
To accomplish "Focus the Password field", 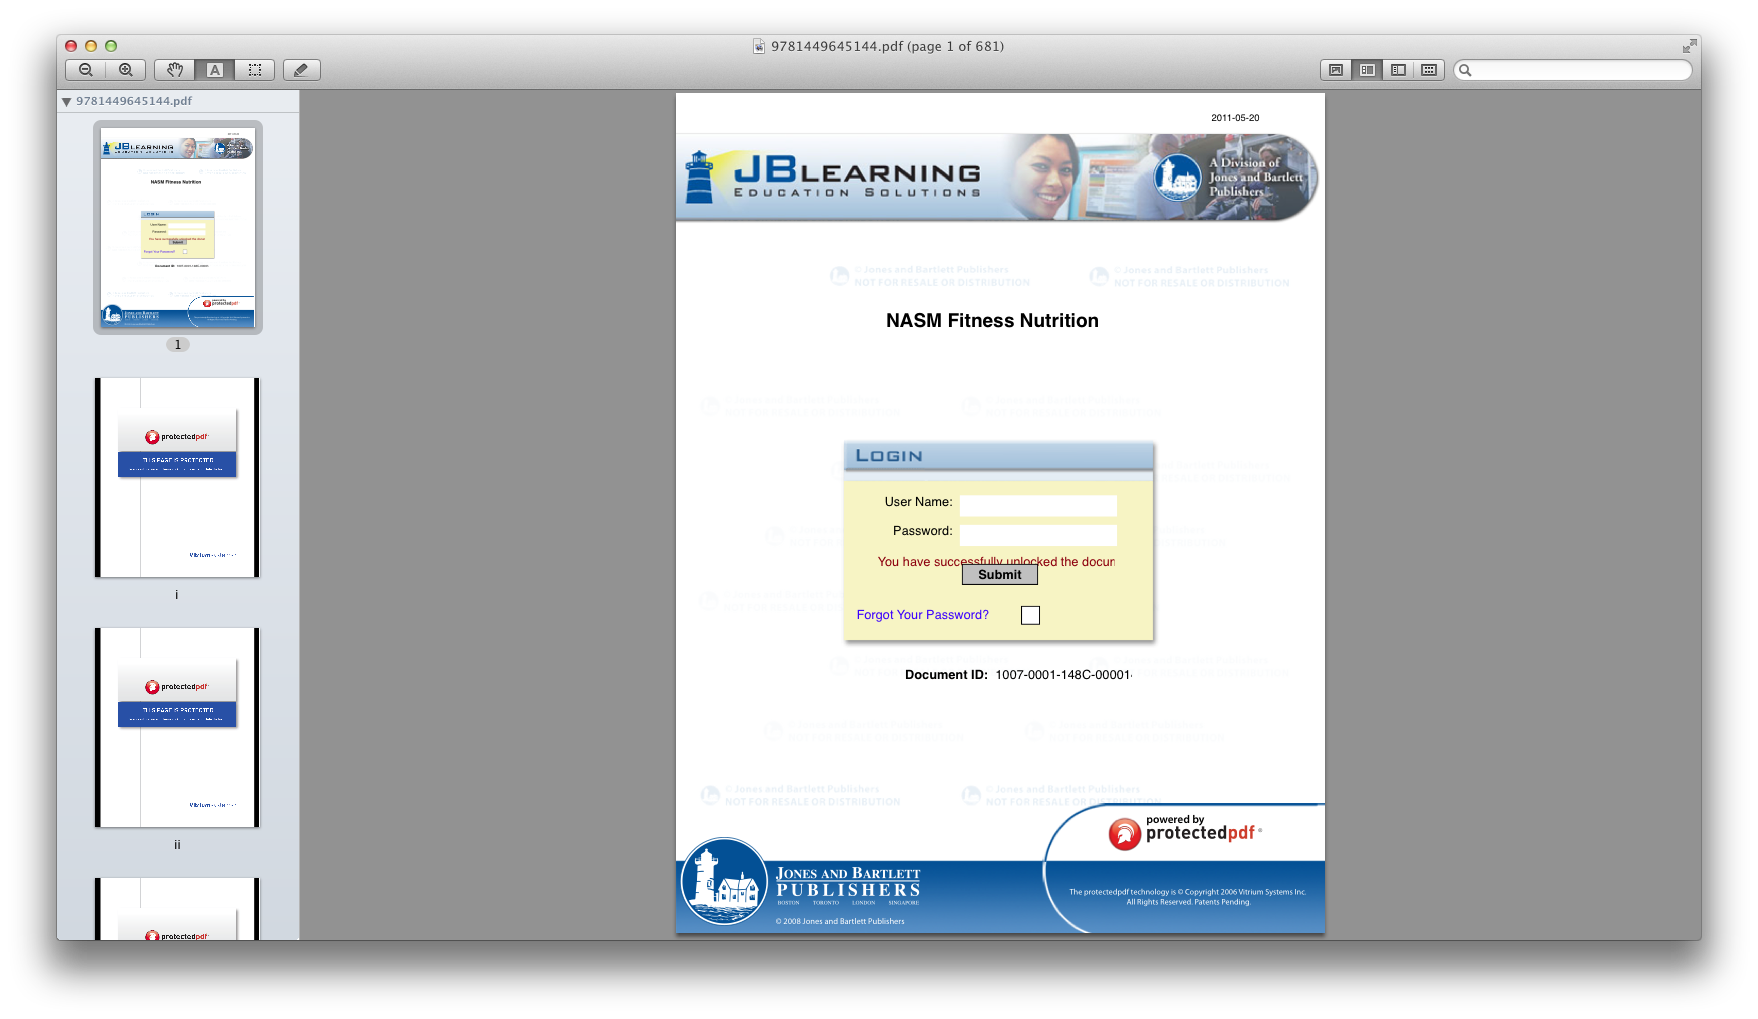I will [x=1038, y=535].
